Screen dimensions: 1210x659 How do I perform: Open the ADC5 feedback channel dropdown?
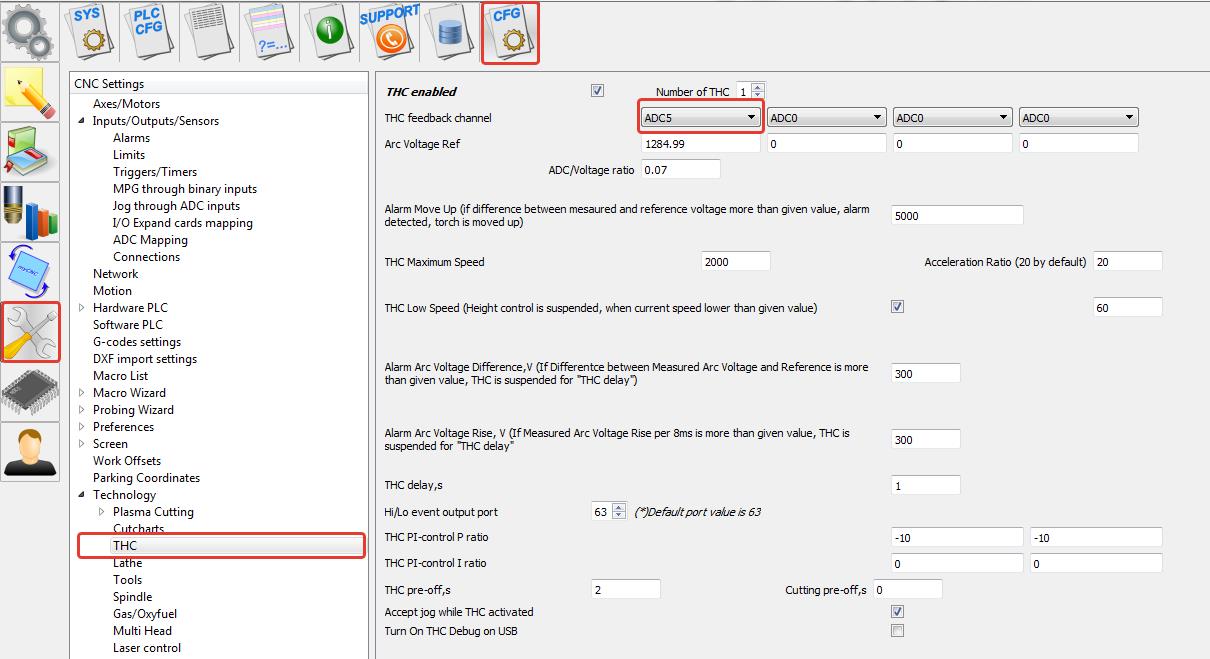pos(700,118)
